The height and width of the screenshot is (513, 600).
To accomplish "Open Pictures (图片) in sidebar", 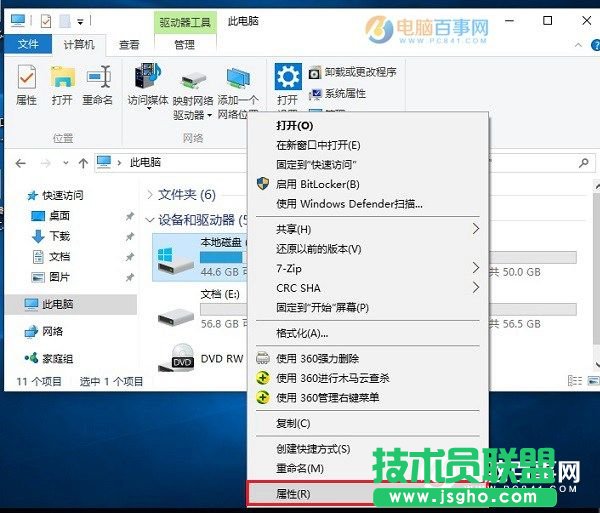I will (50, 277).
